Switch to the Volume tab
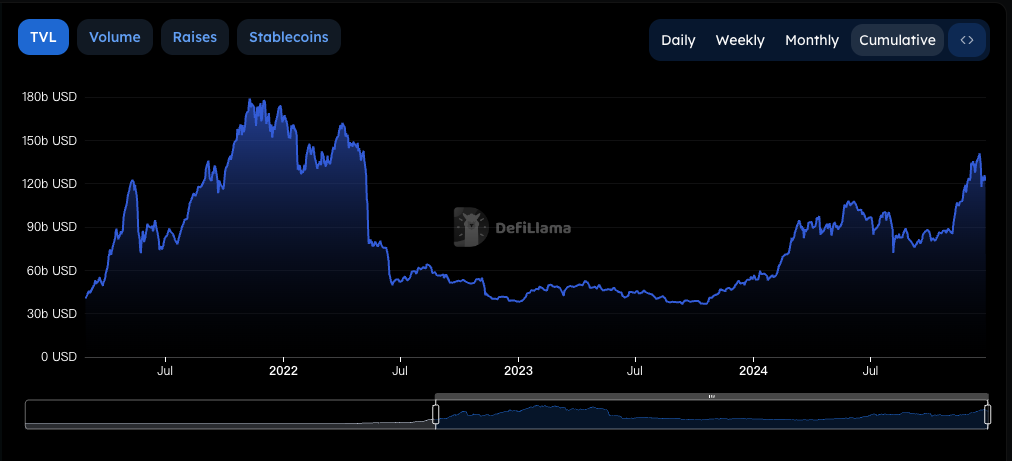 115,37
